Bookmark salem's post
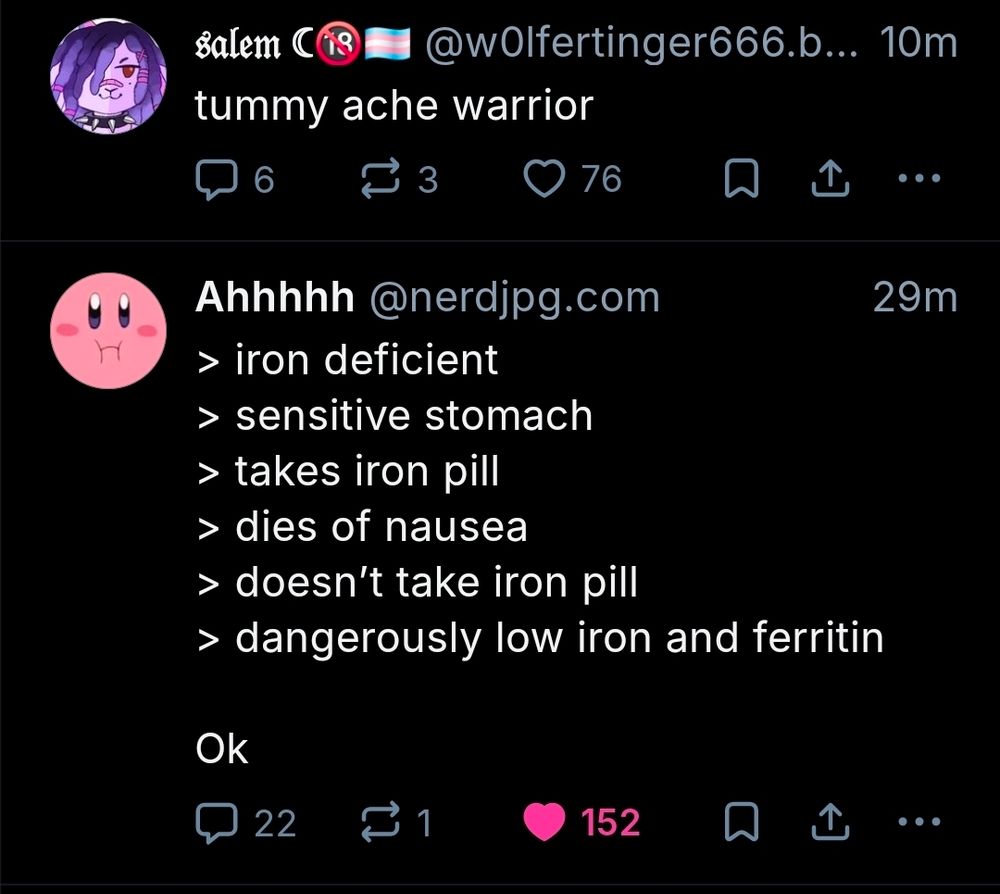Image resolution: width=1000 pixels, height=894 pixels. pyautogui.click(x=740, y=178)
